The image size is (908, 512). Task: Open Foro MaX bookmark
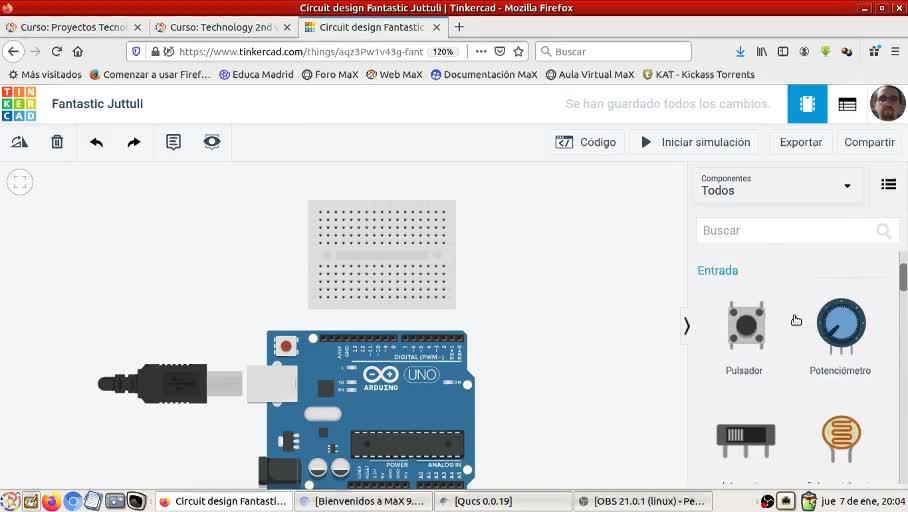pyautogui.click(x=329, y=74)
